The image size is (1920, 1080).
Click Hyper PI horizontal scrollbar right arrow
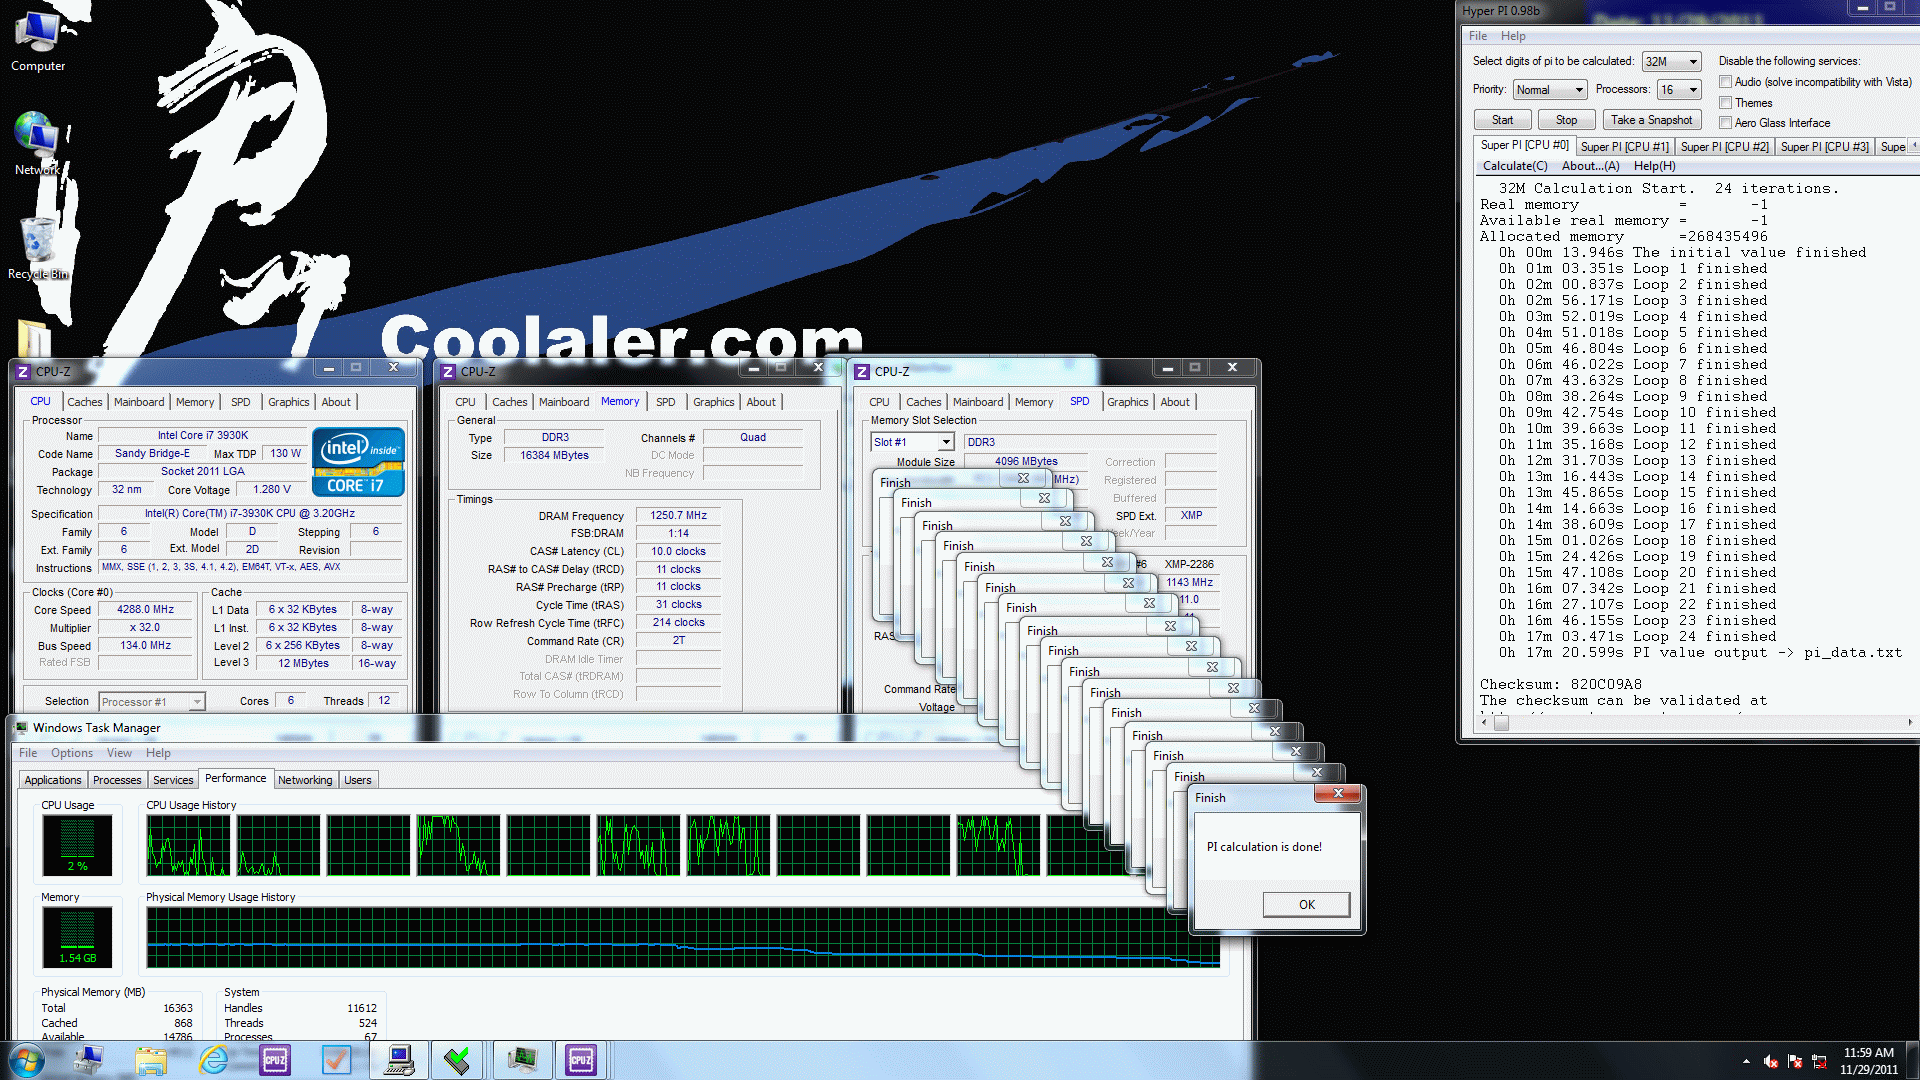pyautogui.click(x=1909, y=723)
